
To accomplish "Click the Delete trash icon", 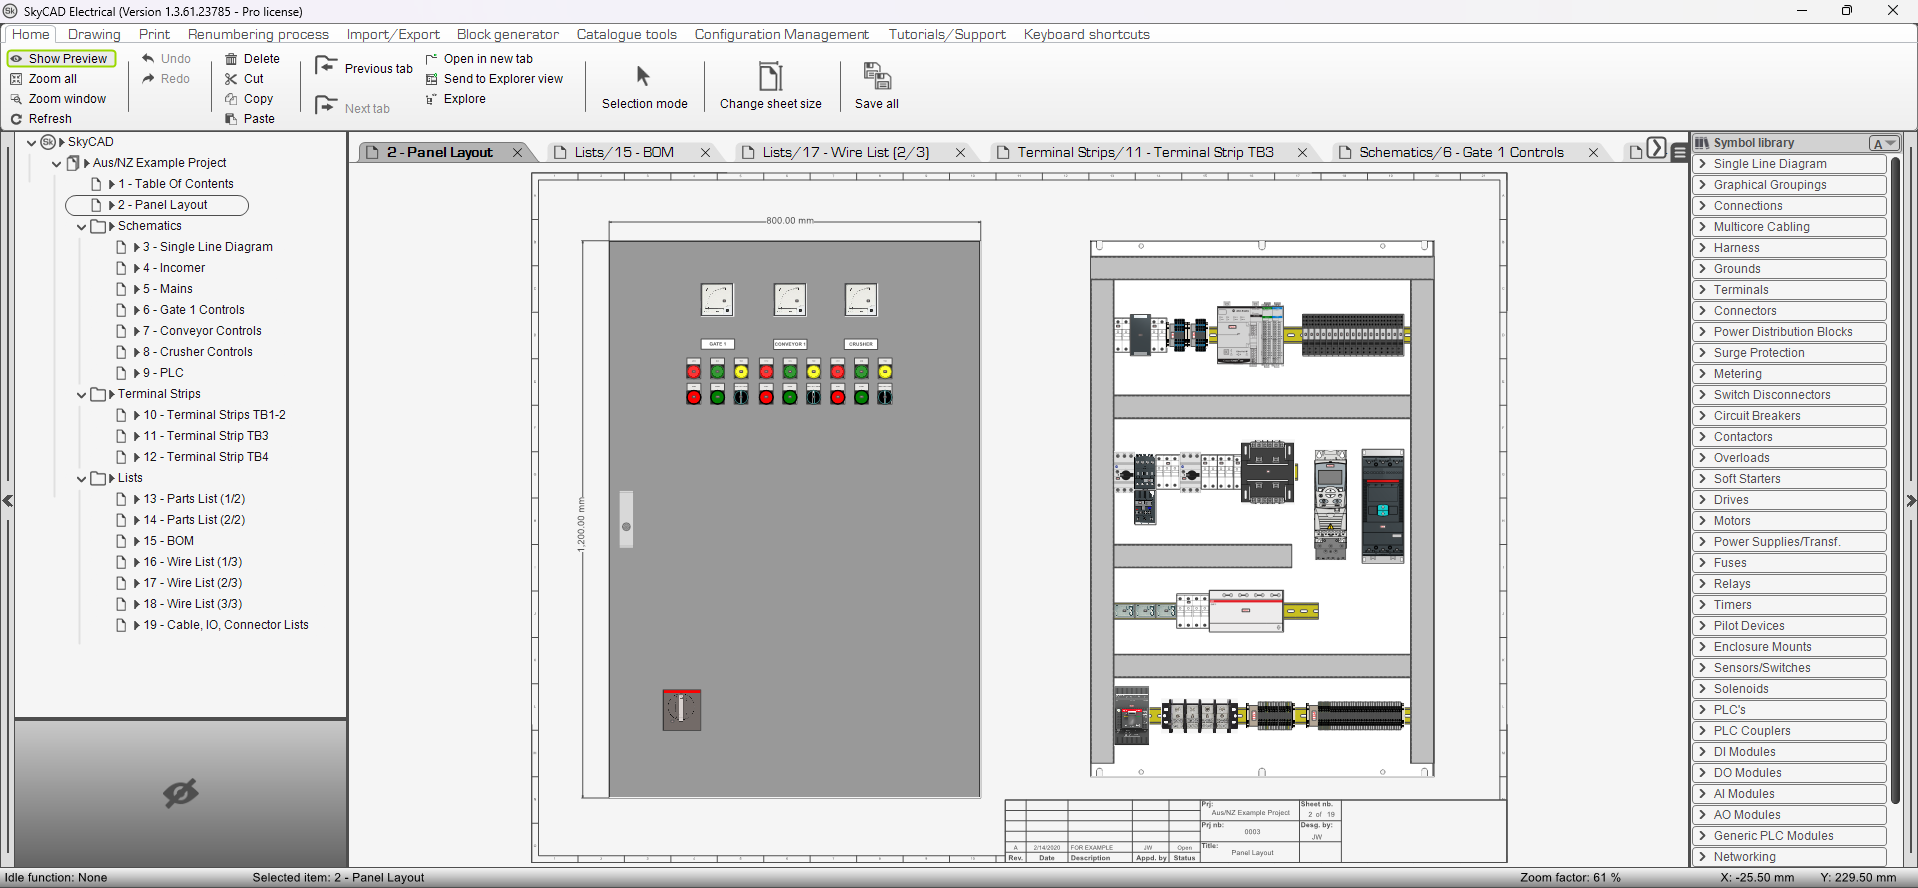I will point(231,59).
